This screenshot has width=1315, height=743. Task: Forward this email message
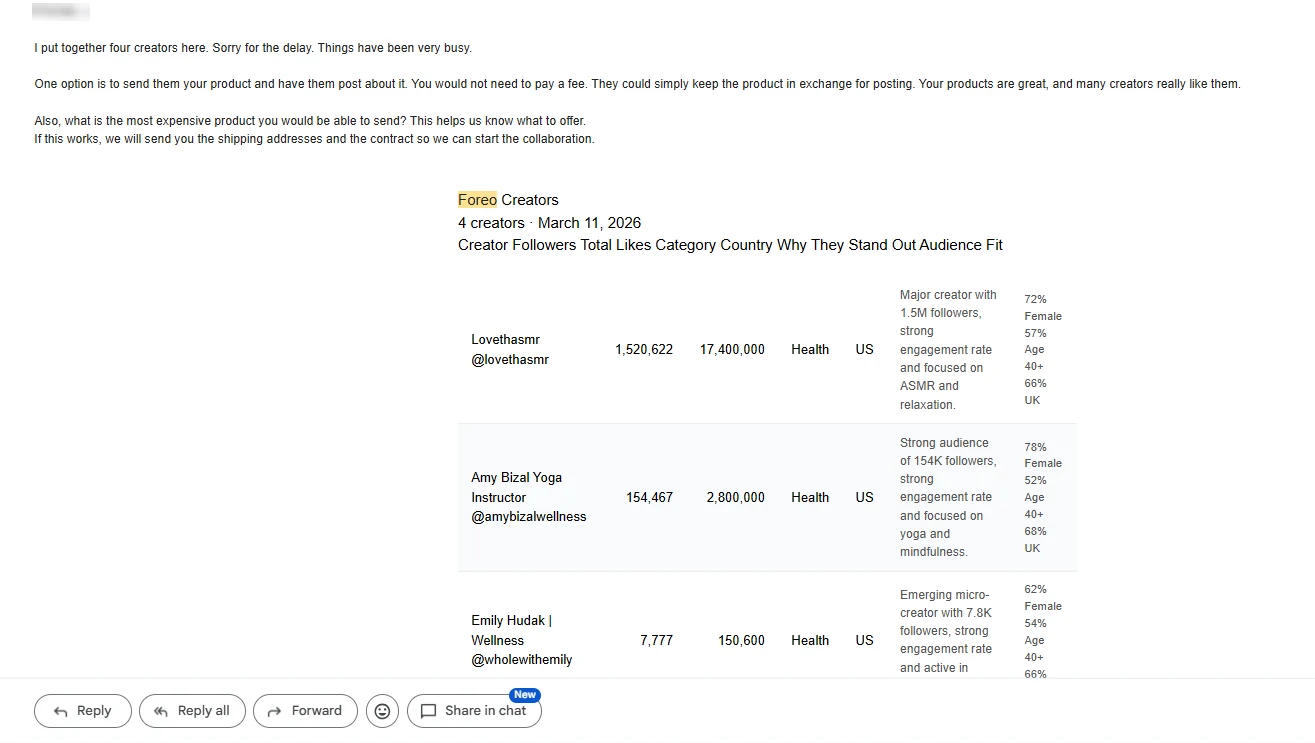pos(305,711)
